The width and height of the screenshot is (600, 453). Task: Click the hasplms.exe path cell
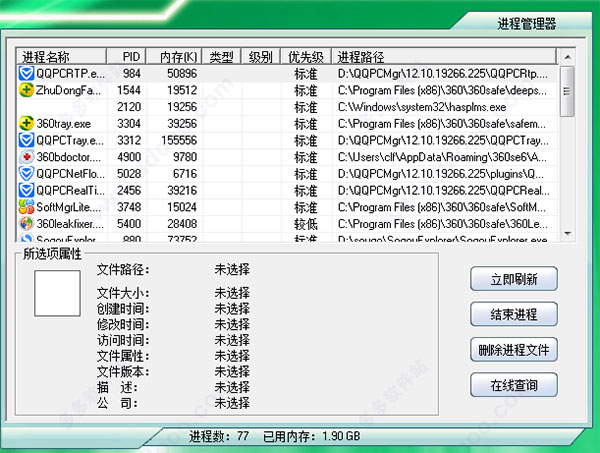(x=422, y=107)
